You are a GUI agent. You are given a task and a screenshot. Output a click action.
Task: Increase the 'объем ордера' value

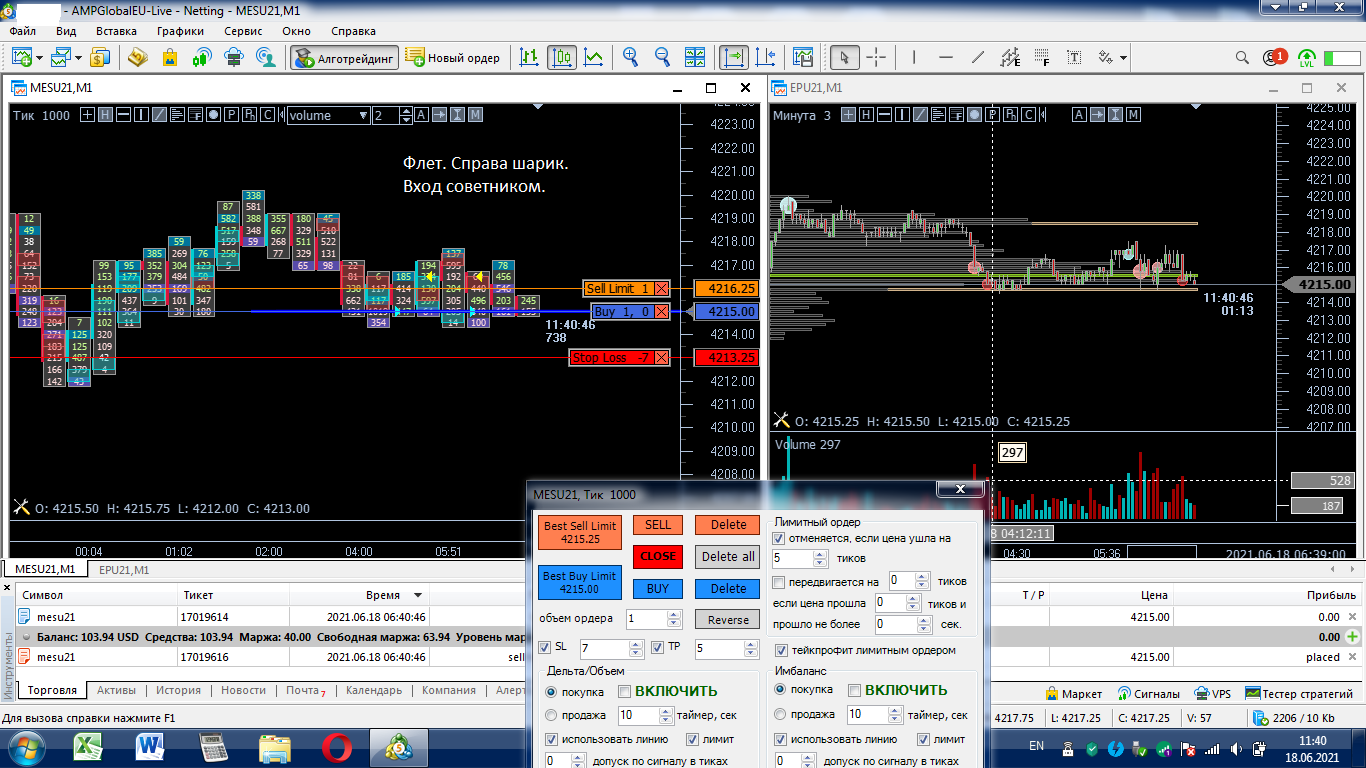(673, 615)
